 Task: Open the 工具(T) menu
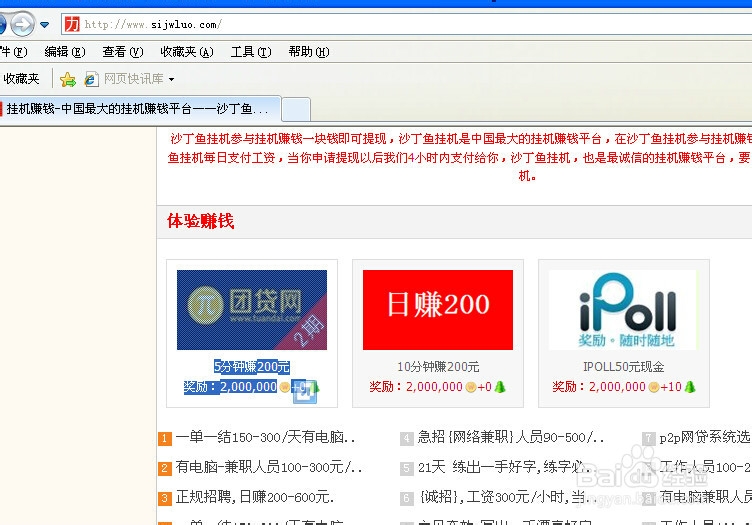pos(251,52)
